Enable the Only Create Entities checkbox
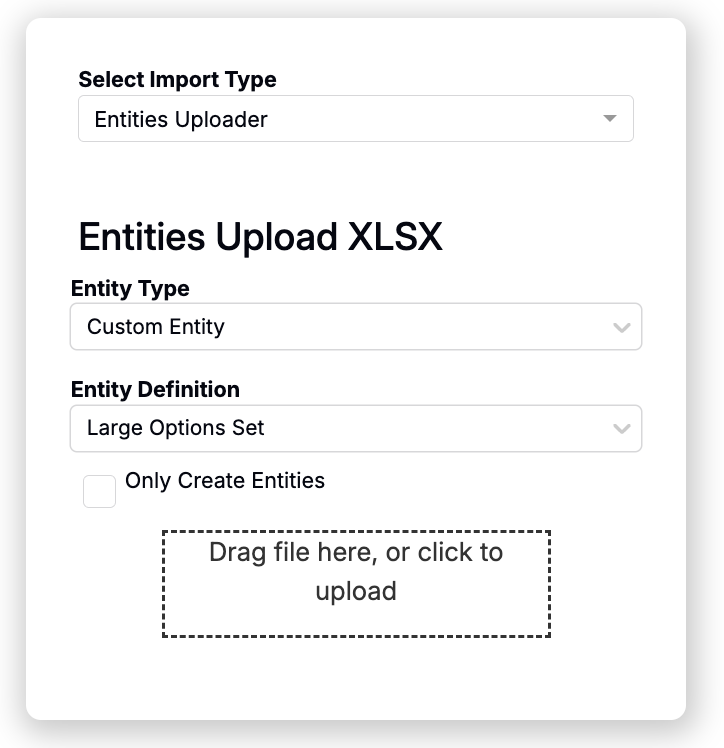This screenshot has width=724, height=748. [x=99, y=491]
